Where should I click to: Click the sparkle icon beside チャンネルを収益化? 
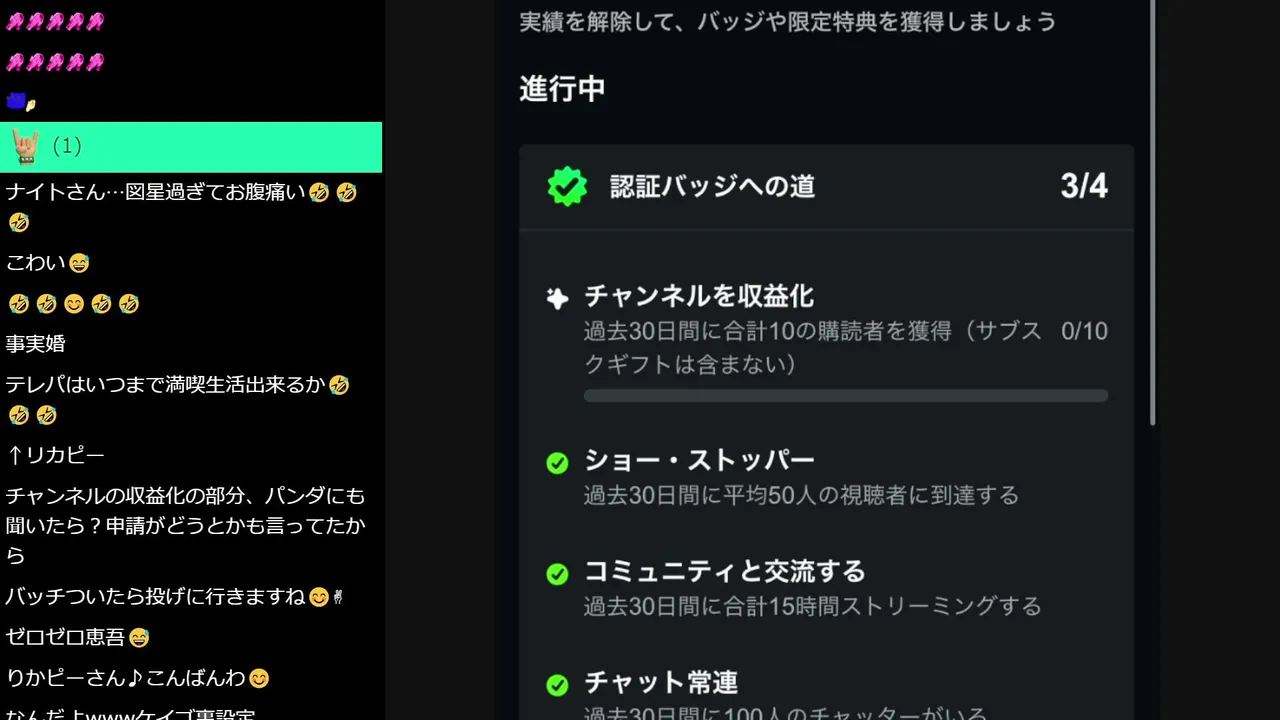tap(557, 297)
